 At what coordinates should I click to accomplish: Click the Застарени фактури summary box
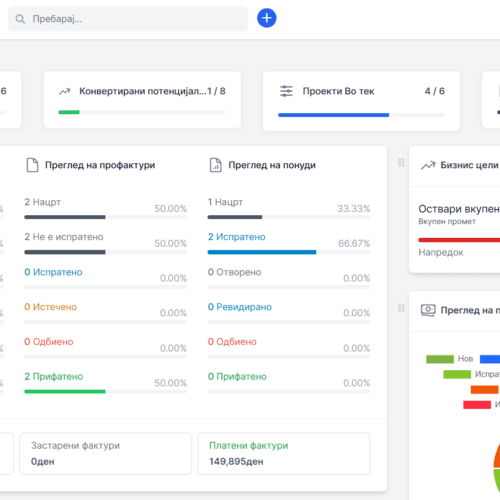tap(106, 454)
